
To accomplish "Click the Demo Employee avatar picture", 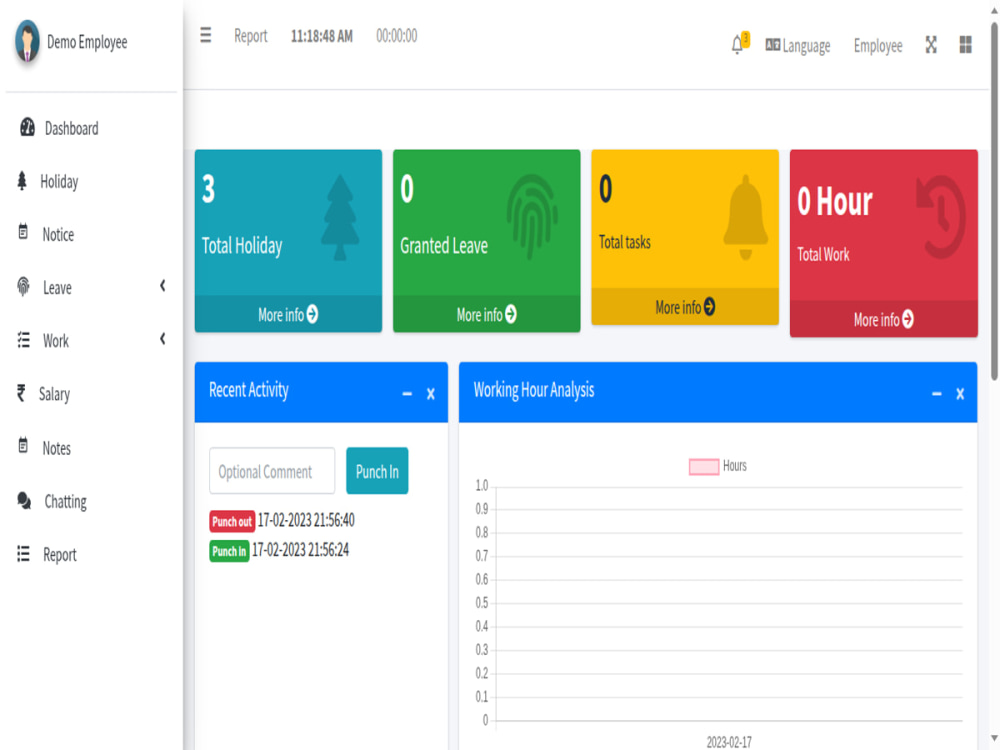I will pyautogui.click(x=27, y=41).
